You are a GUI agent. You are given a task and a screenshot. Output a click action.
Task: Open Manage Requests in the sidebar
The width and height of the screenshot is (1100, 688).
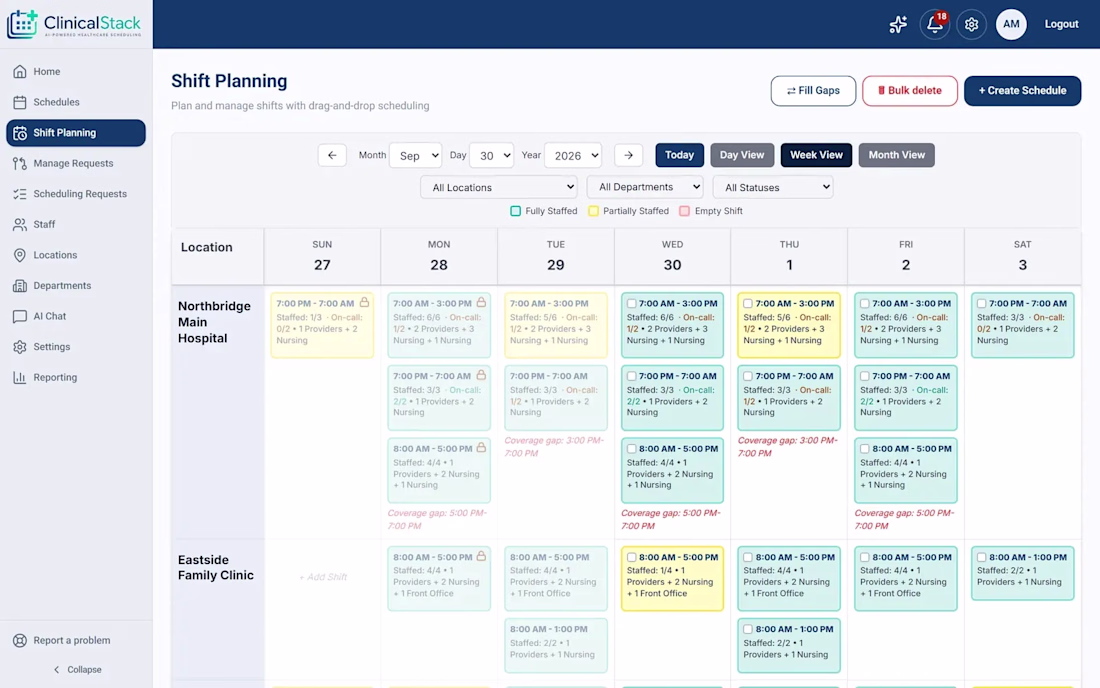click(x=76, y=163)
